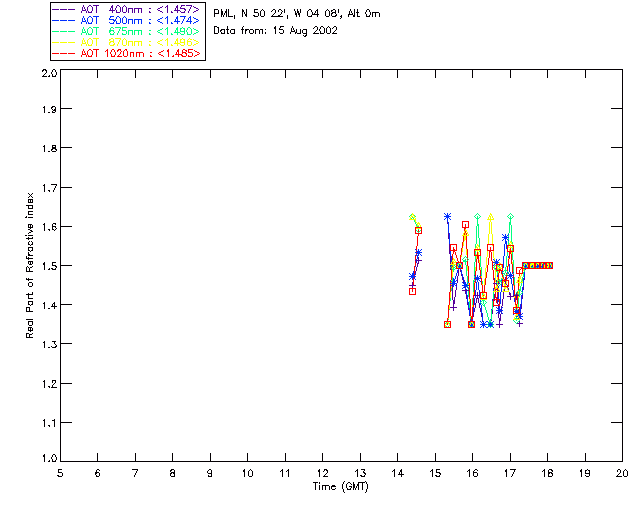Click the y-axis tick label 1.5
The height and width of the screenshot is (512, 640).
coord(49,266)
